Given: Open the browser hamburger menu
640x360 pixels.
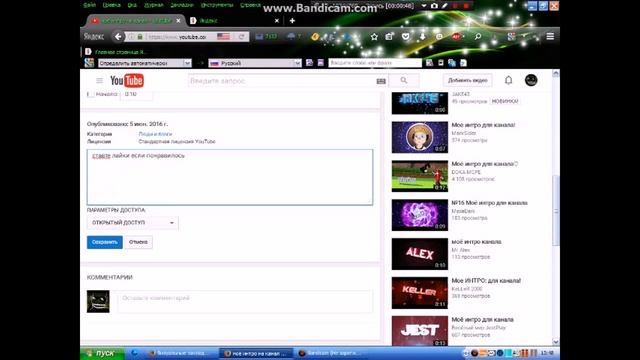Looking at the screenshot, I should [x=550, y=37].
